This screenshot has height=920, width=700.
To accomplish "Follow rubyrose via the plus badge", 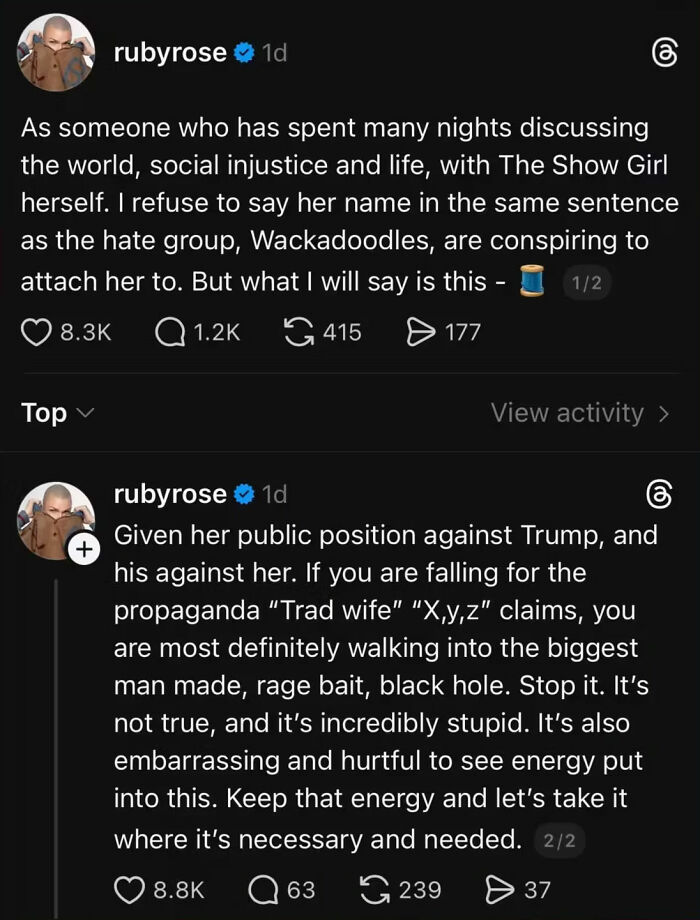I will point(86,548).
